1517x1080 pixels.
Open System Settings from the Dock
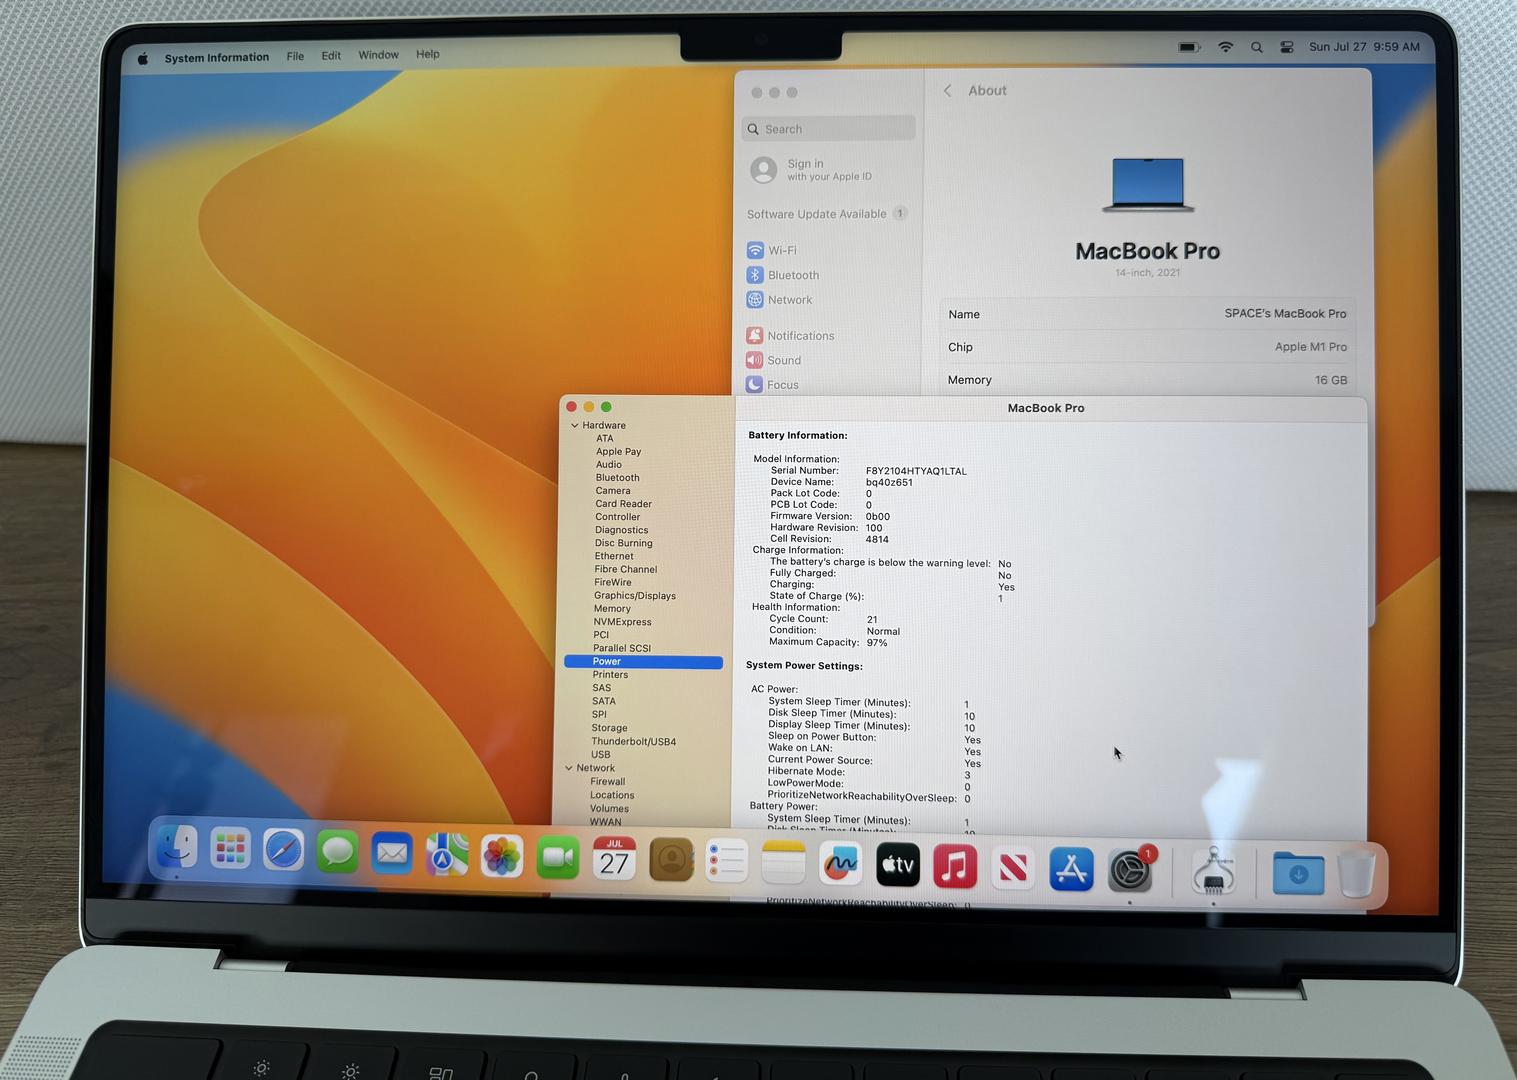(x=1130, y=869)
